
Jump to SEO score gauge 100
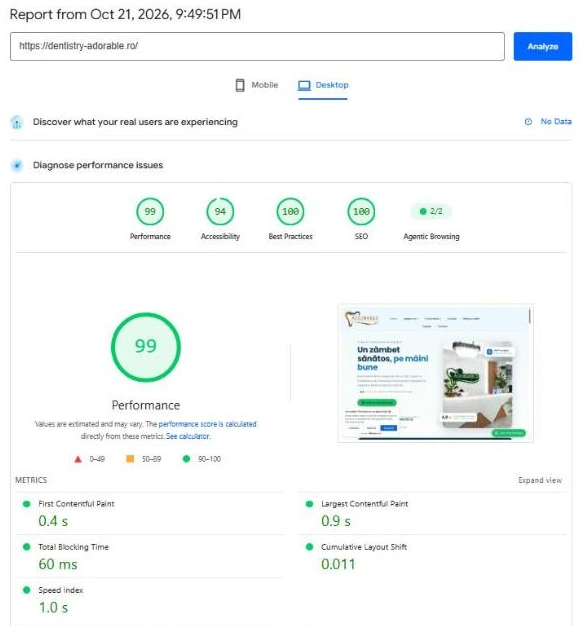361,211
